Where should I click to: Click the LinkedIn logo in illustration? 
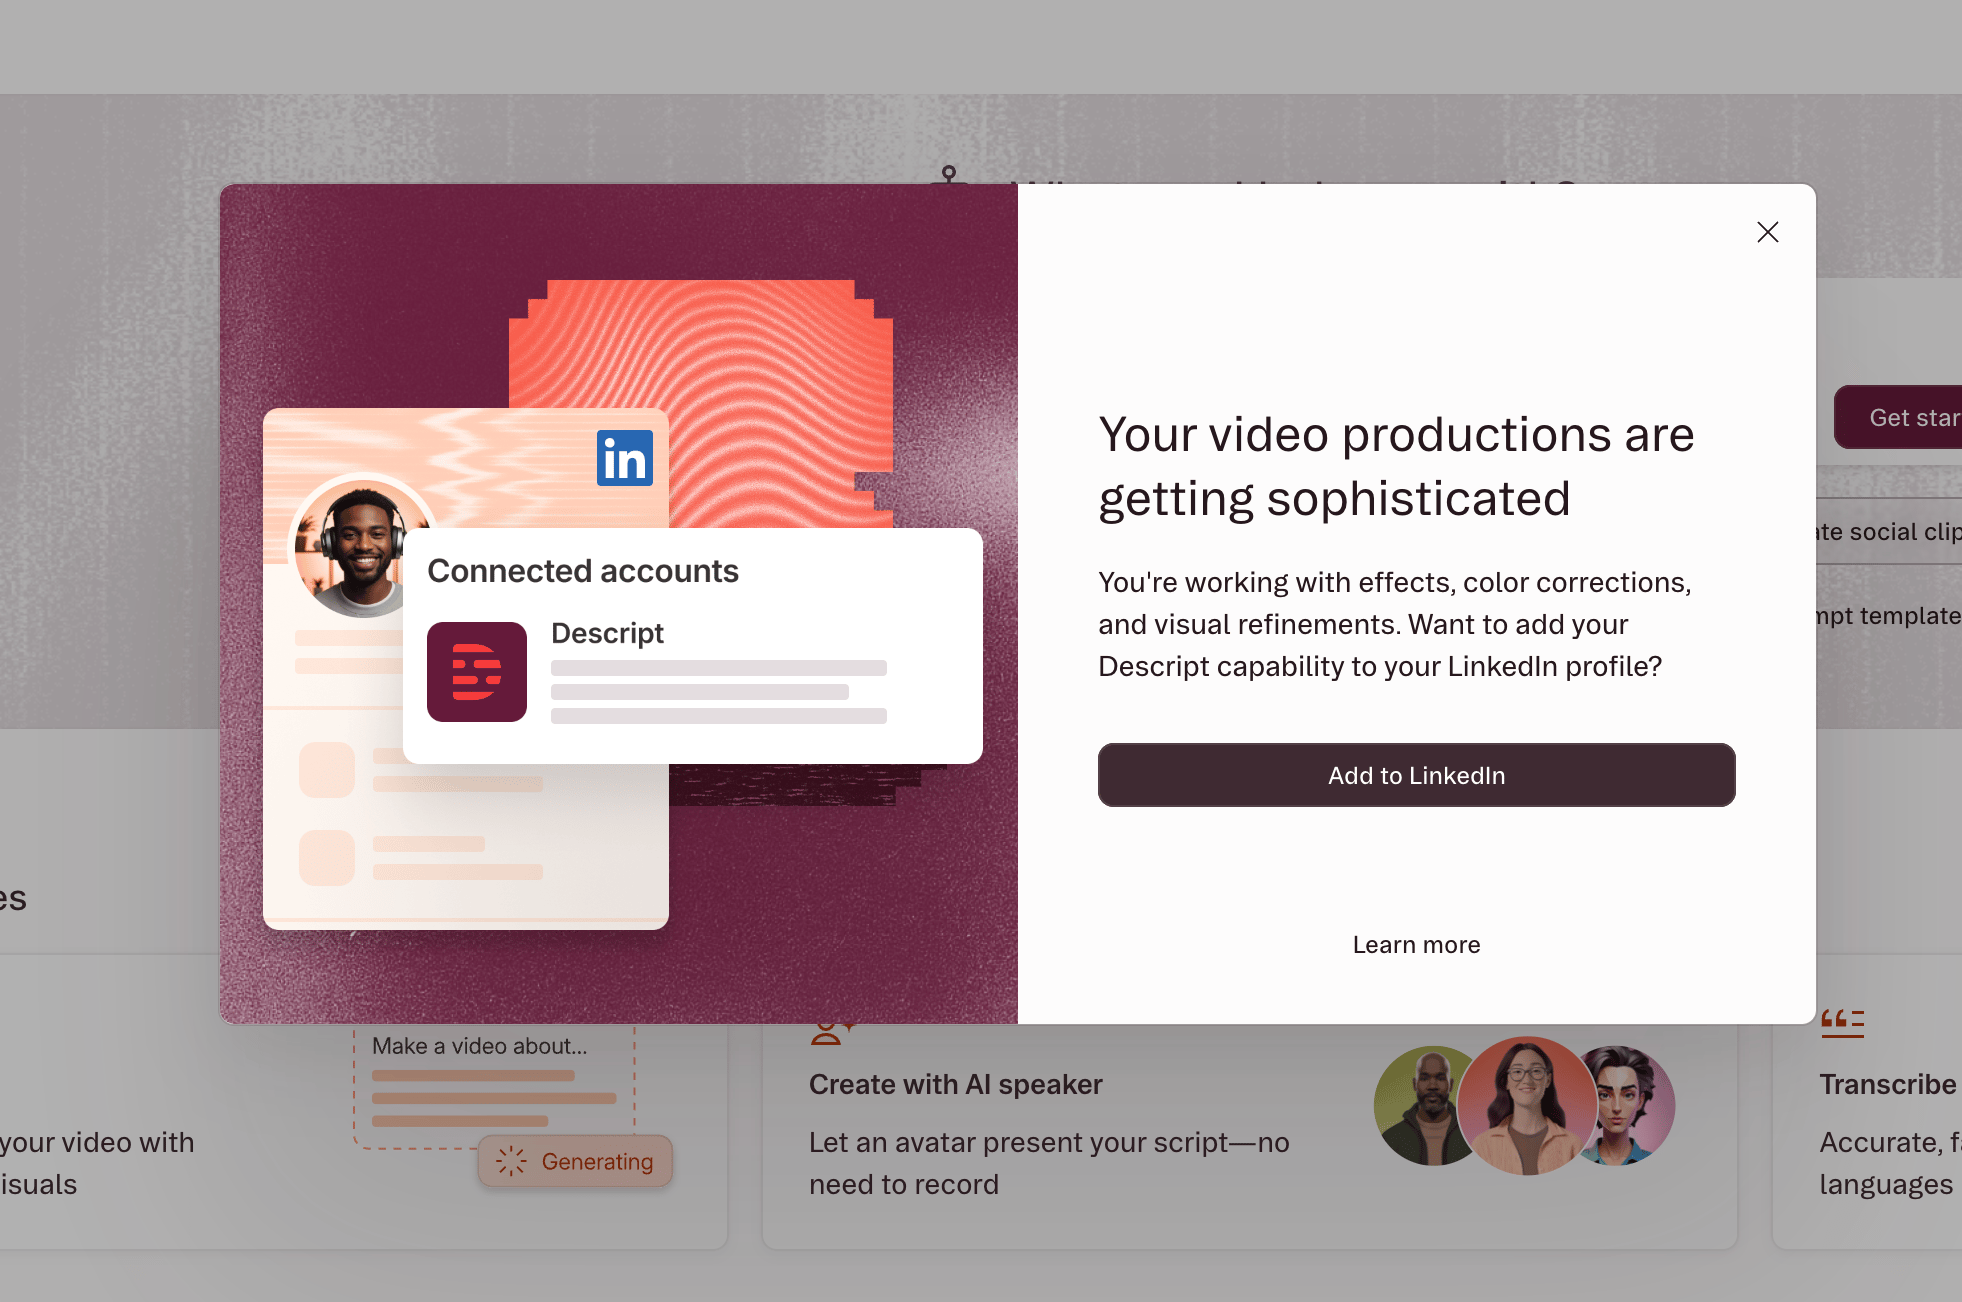625,458
